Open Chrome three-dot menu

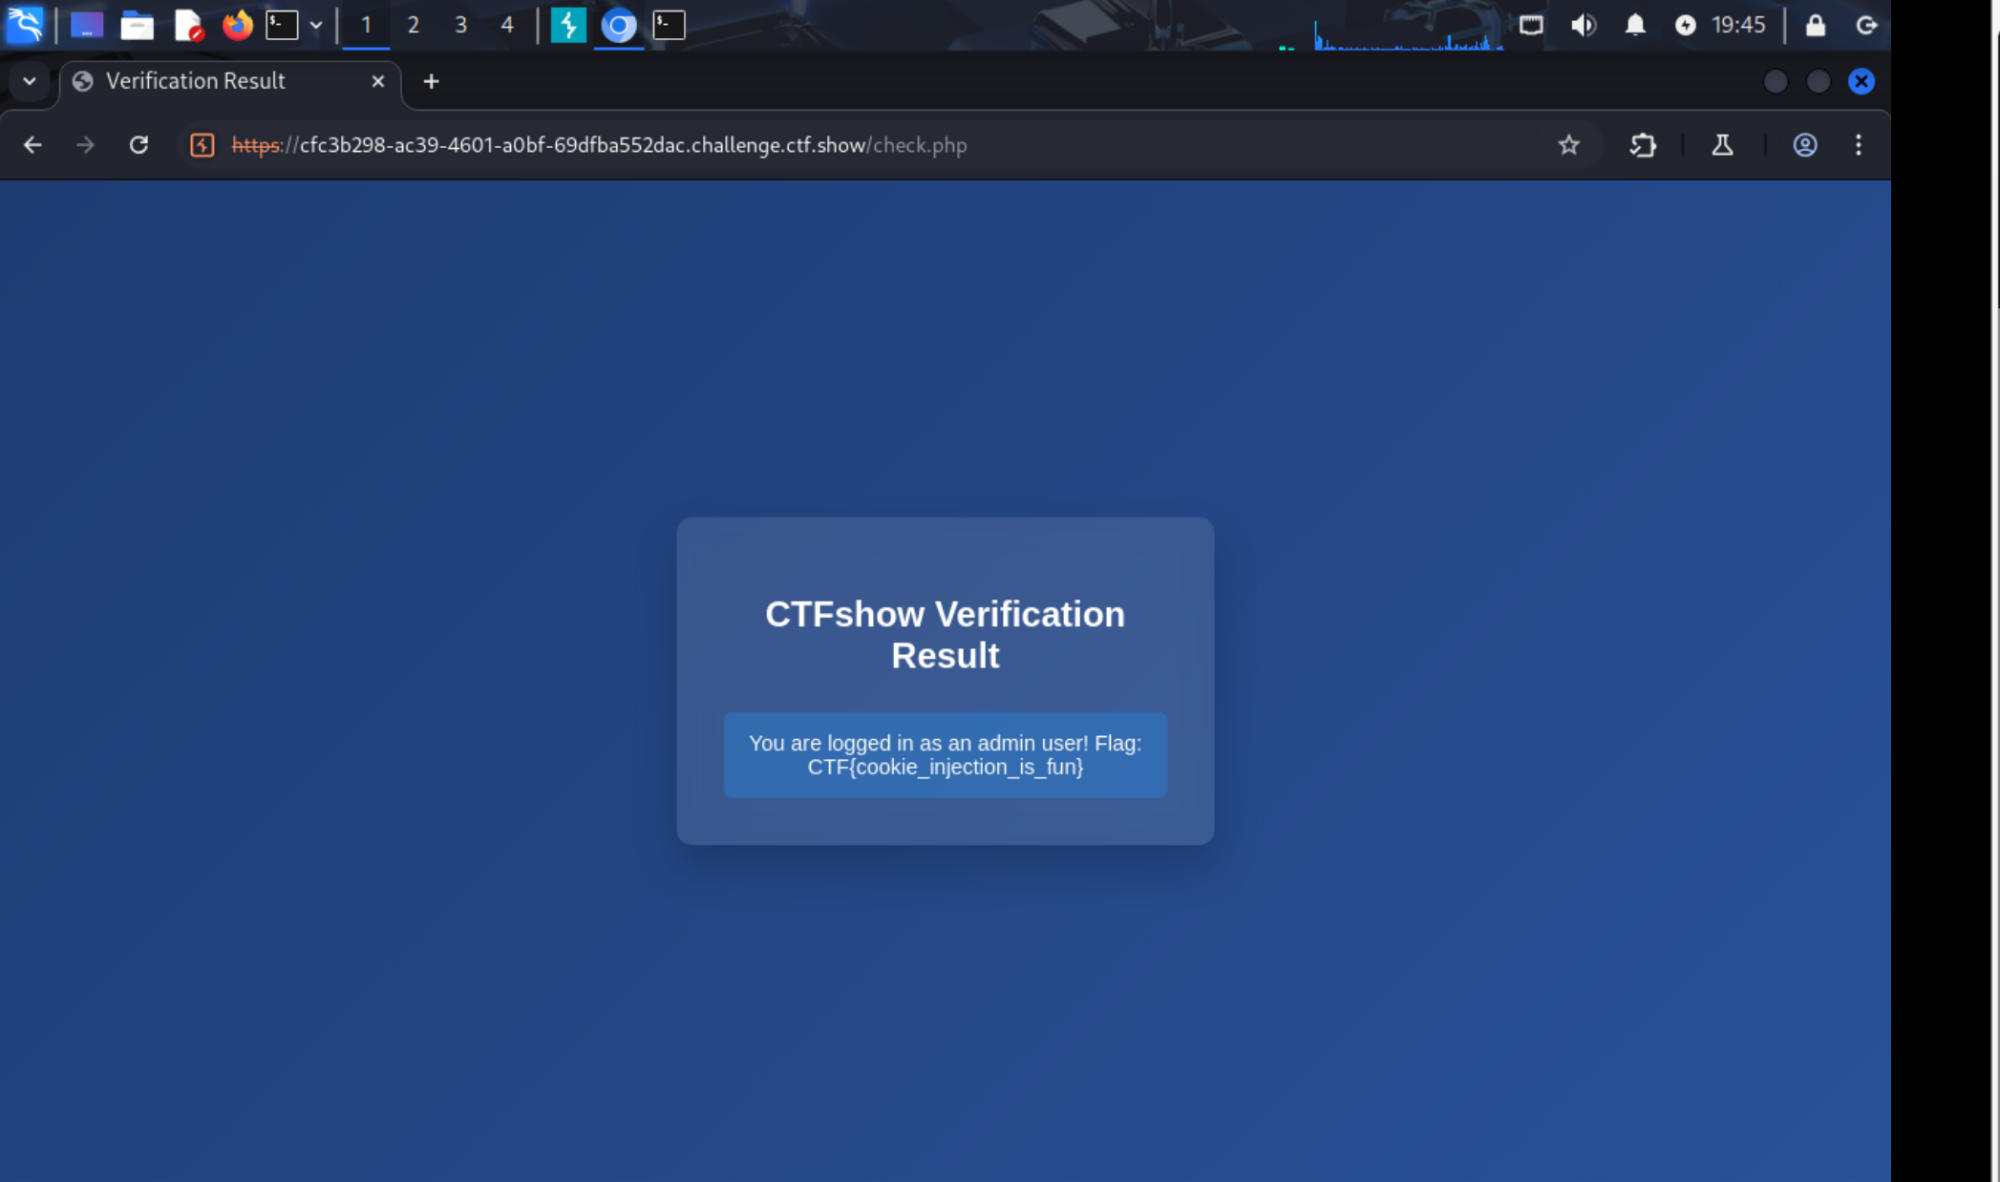tap(1858, 145)
